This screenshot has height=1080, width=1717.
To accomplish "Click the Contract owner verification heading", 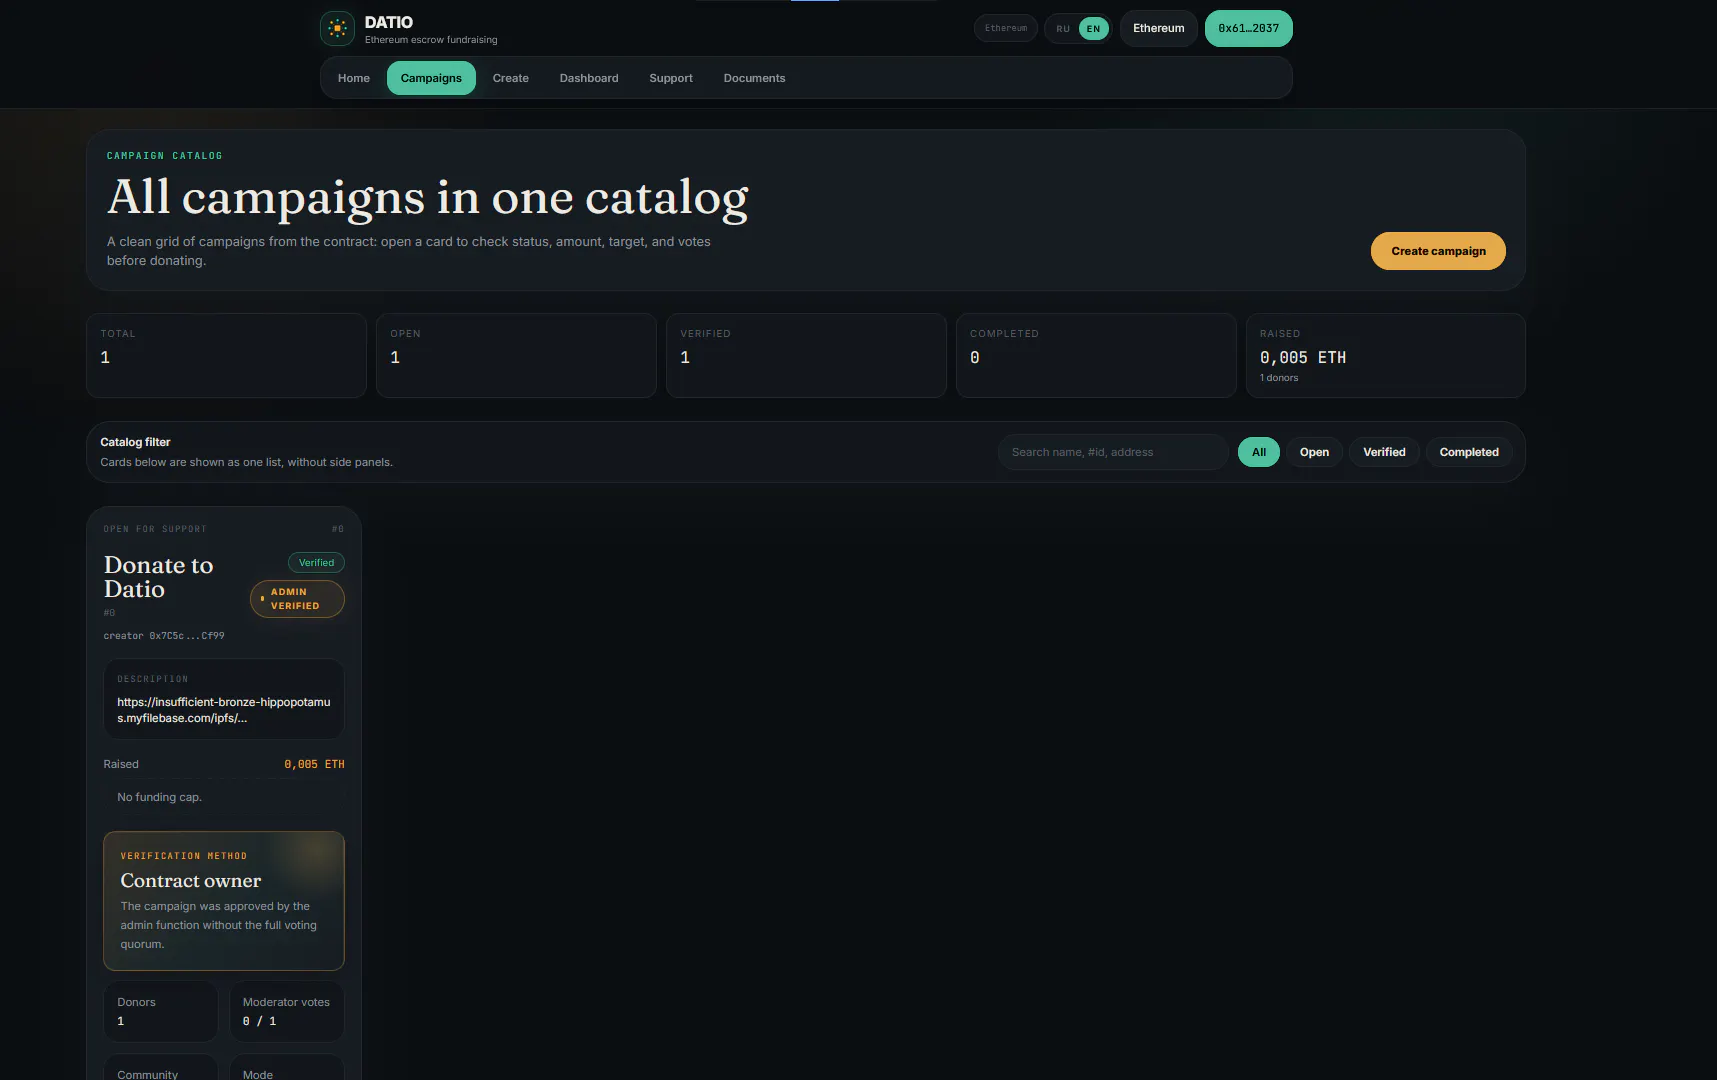I will point(191,881).
